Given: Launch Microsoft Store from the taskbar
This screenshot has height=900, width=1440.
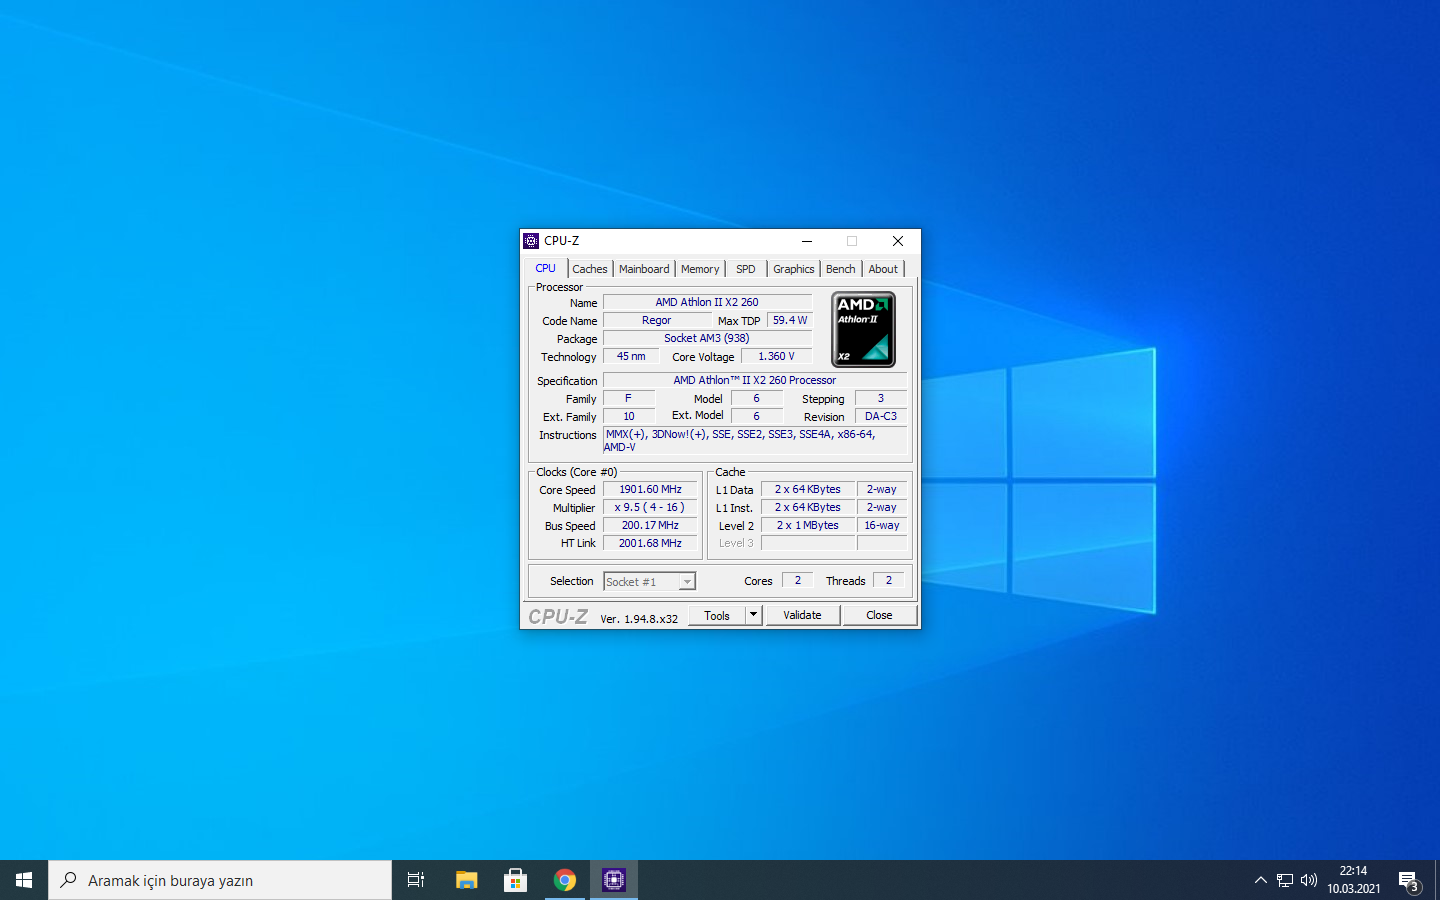Looking at the screenshot, I should [515, 880].
